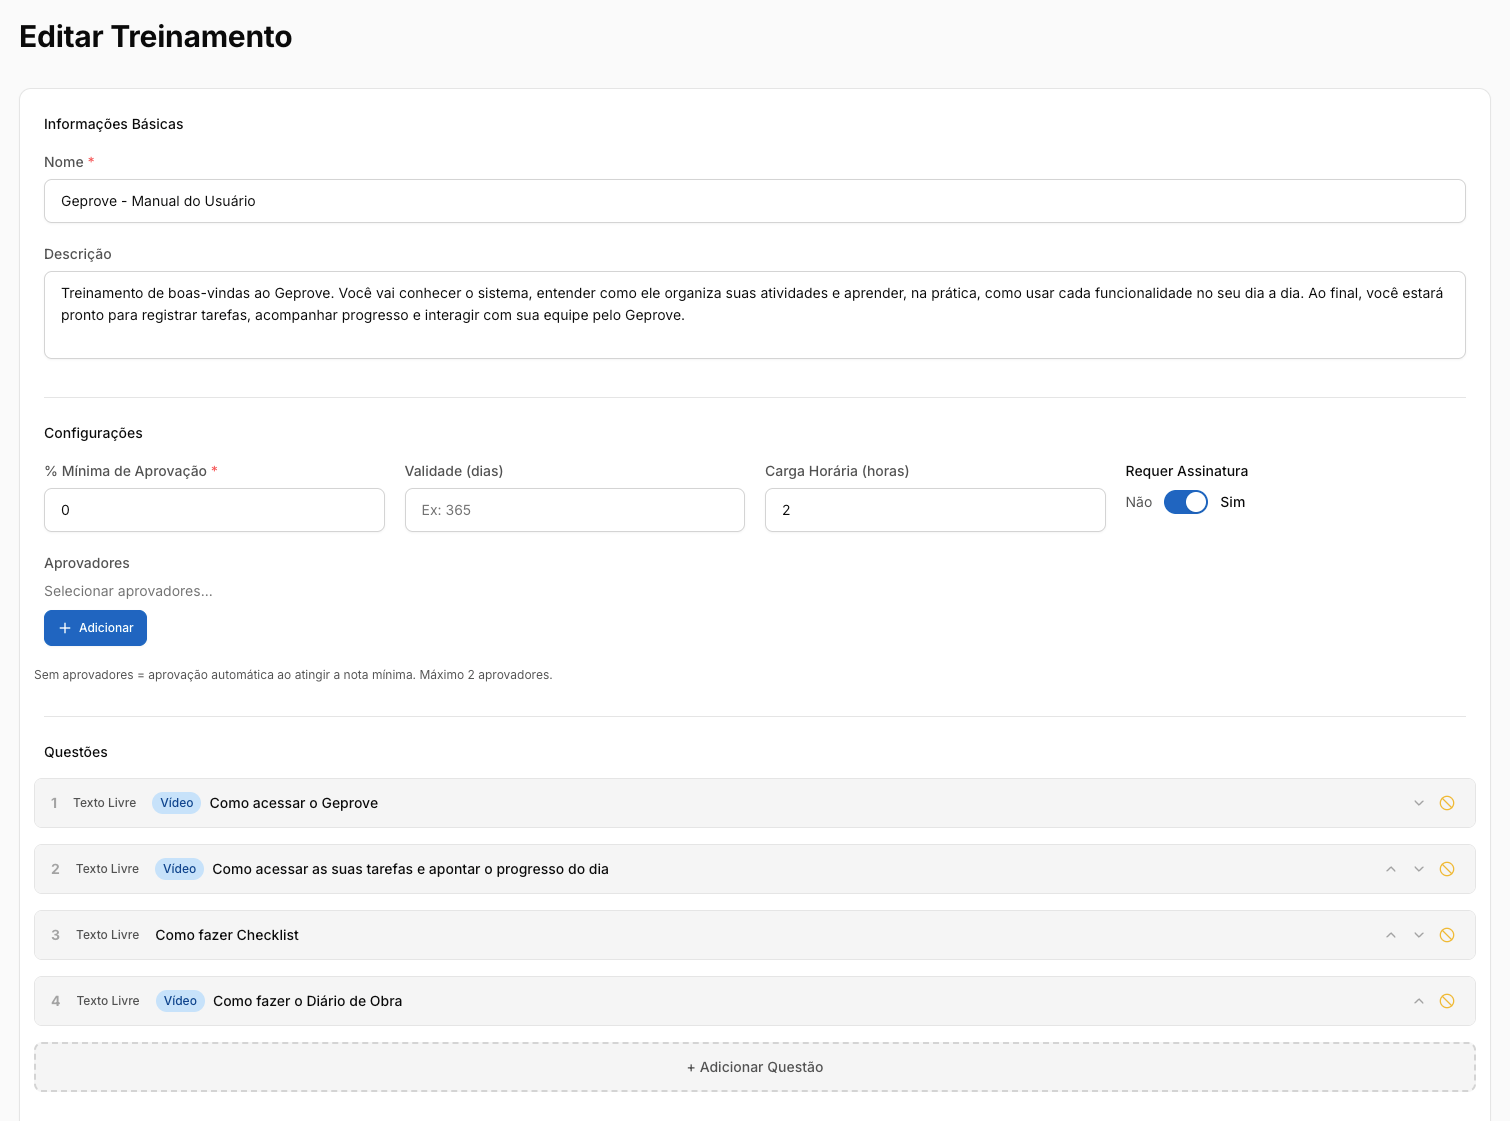Remove the 'Como fazer Checklist' question
1510x1121 pixels.
[x=1447, y=935]
